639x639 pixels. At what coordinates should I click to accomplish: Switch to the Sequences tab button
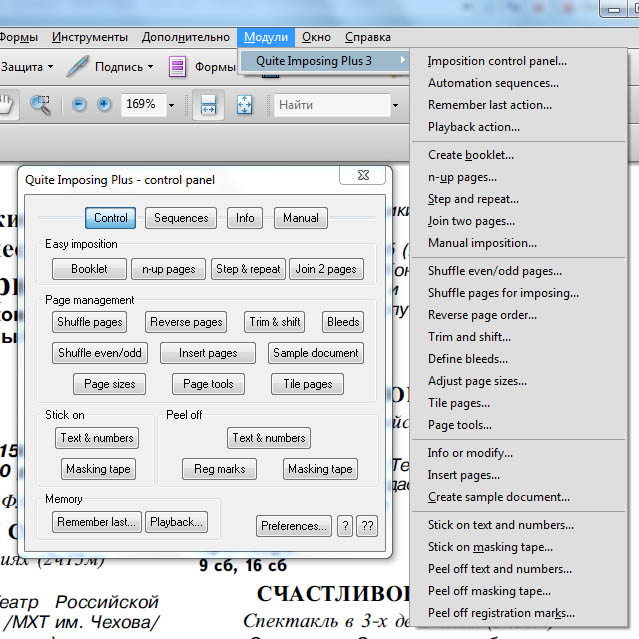[181, 218]
